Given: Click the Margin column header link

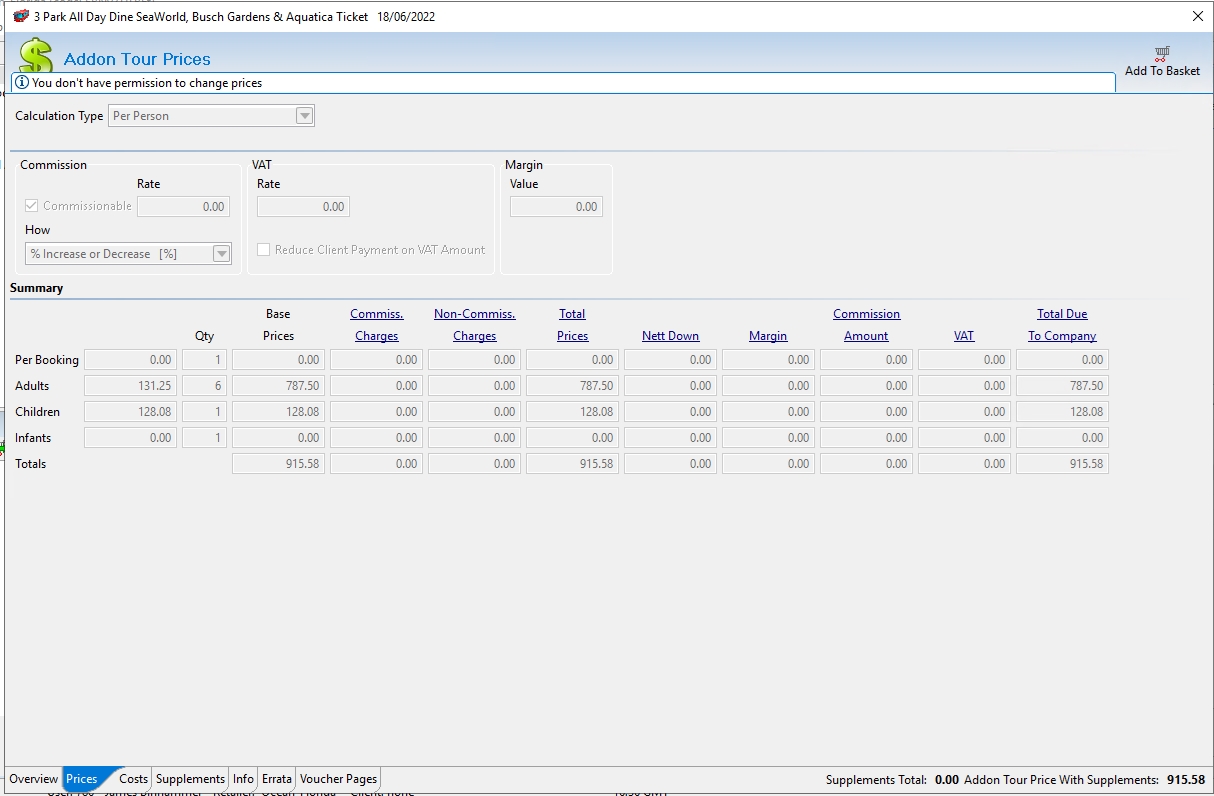Looking at the screenshot, I should [x=768, y=336].
